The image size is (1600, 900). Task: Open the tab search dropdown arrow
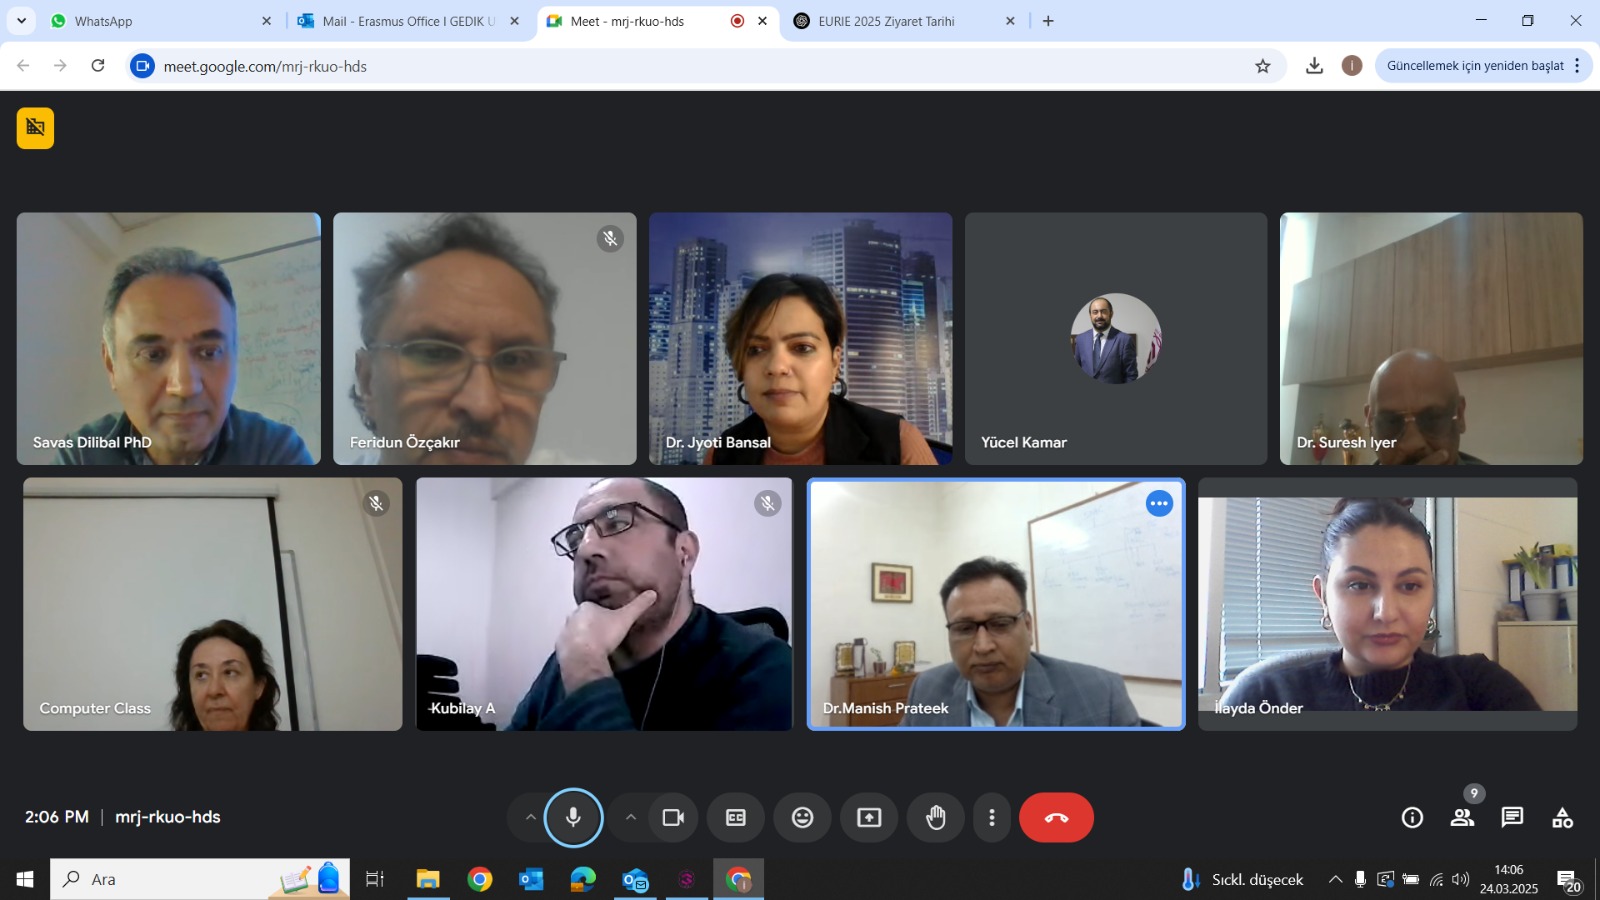21,21
